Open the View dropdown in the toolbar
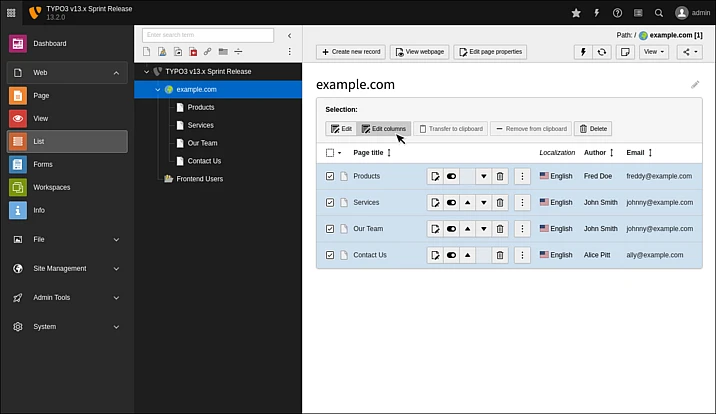716x414 pixels. point(654,52)
